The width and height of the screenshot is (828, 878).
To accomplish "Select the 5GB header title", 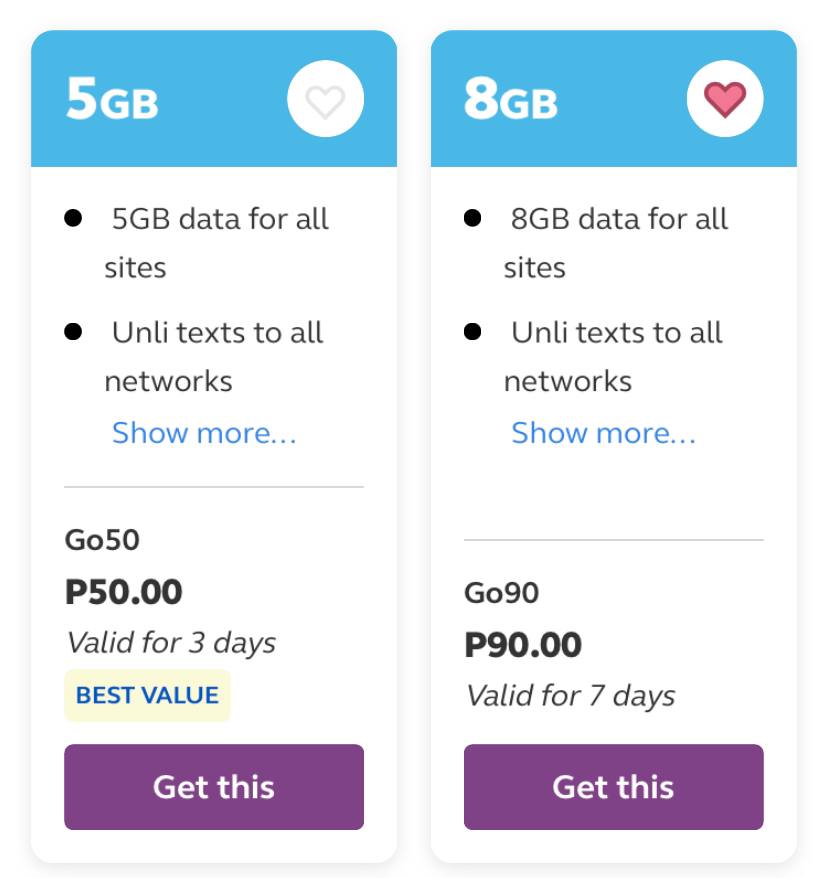I will pyautogui.click(x=112, y=99).
